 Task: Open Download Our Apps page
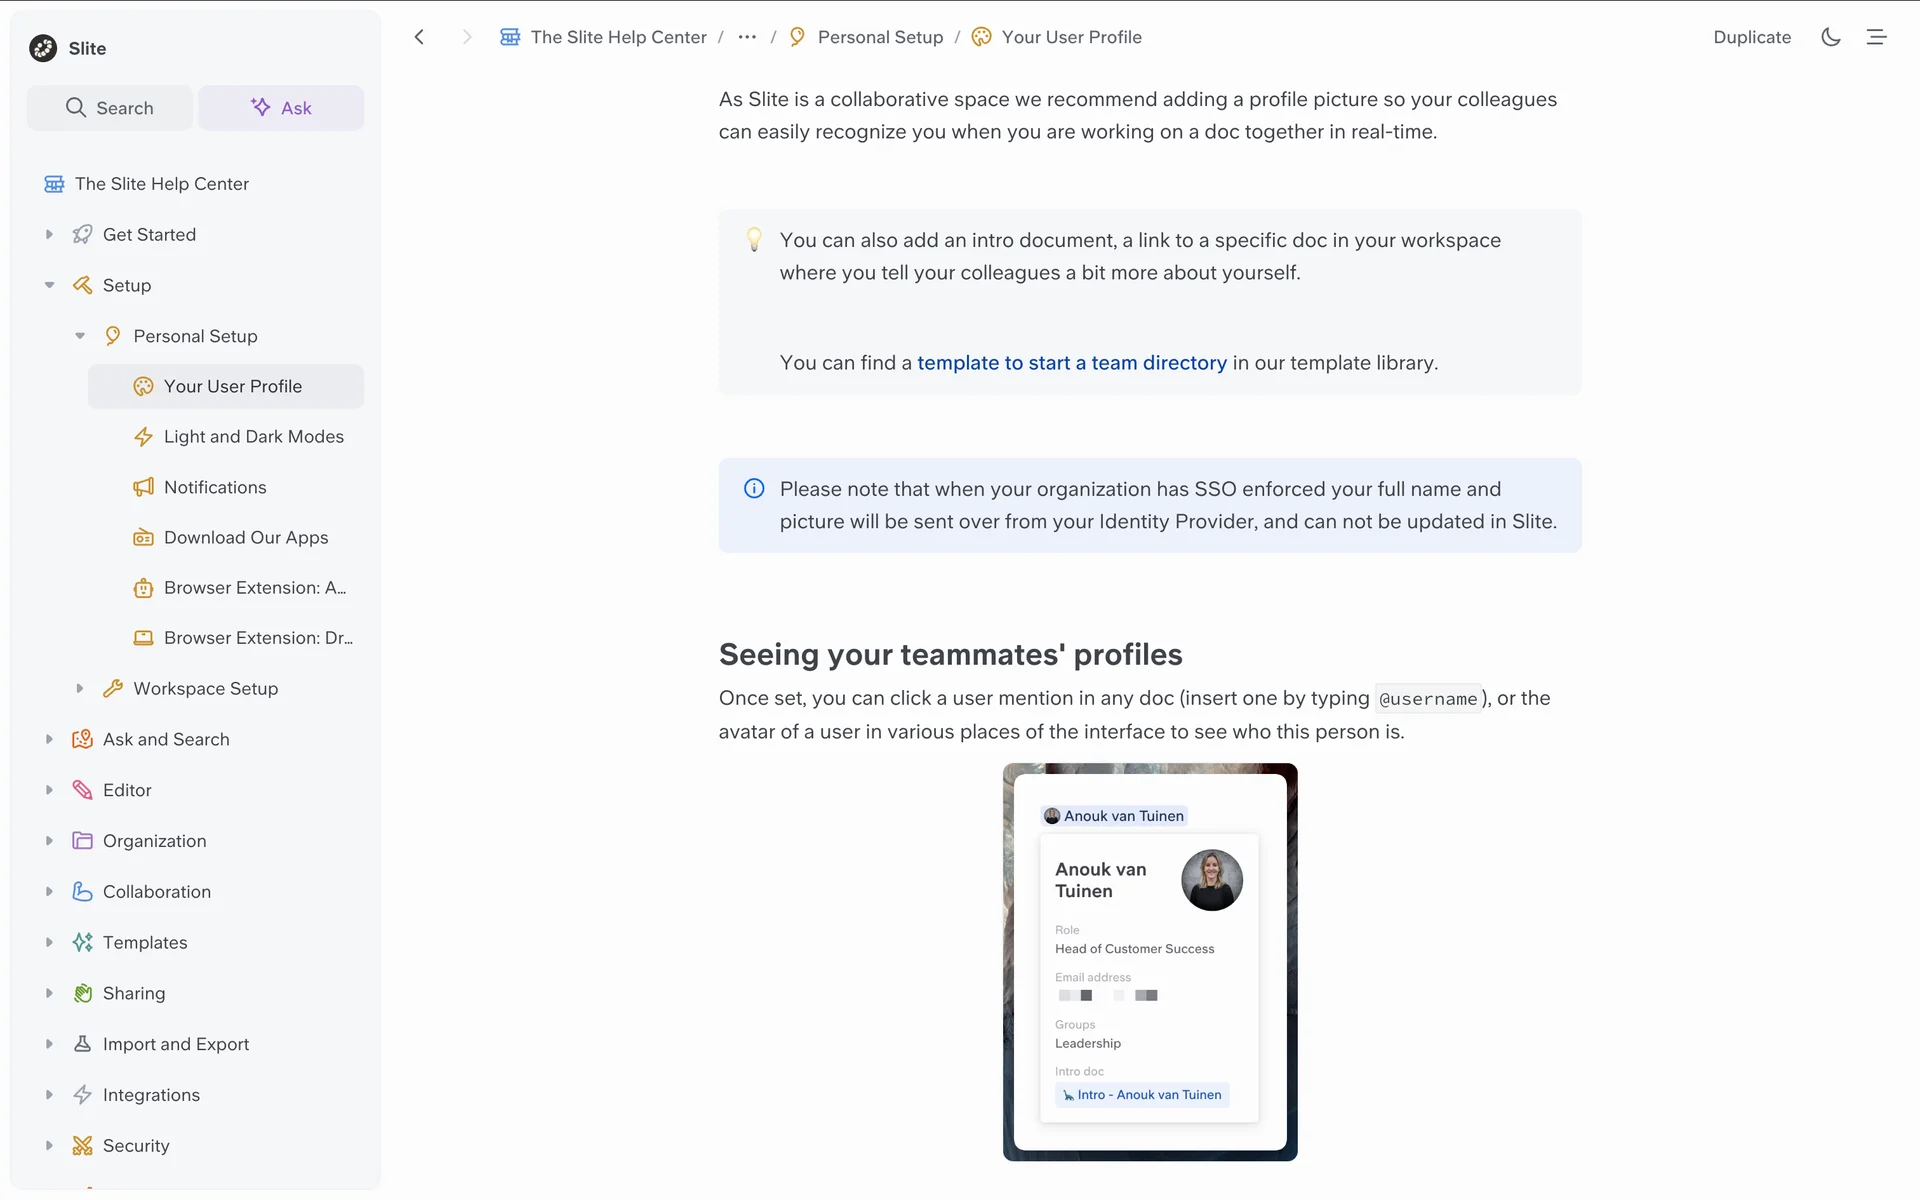click(x=245, y=538)
